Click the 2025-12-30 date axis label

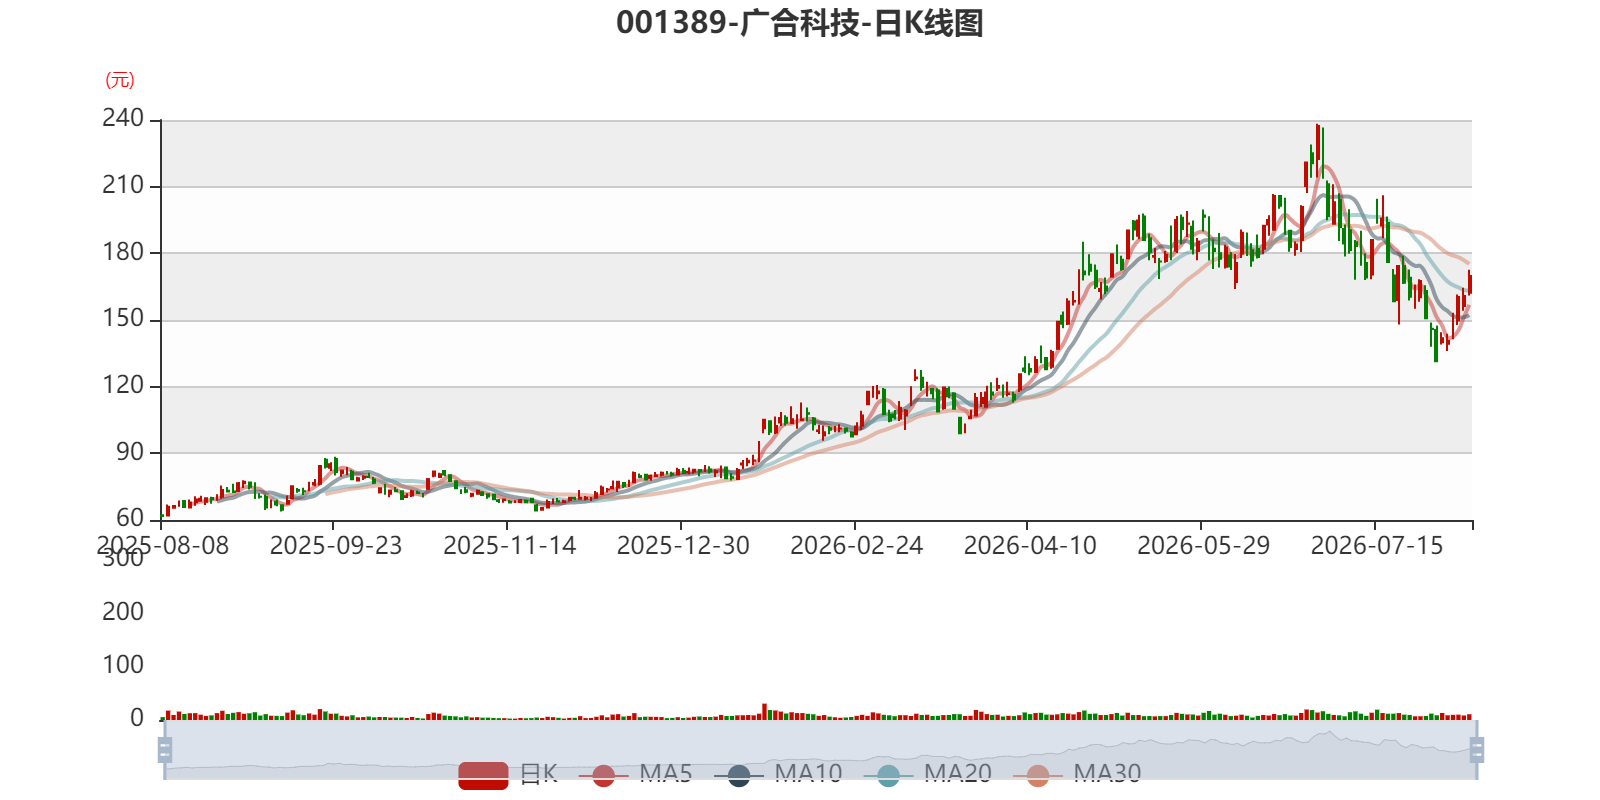(683, 546)
